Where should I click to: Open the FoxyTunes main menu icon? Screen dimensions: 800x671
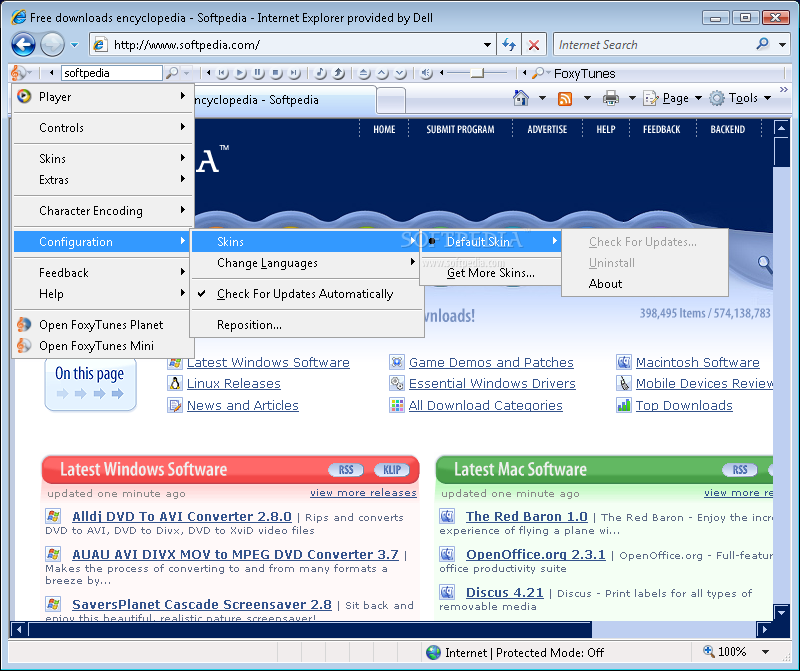17,73
